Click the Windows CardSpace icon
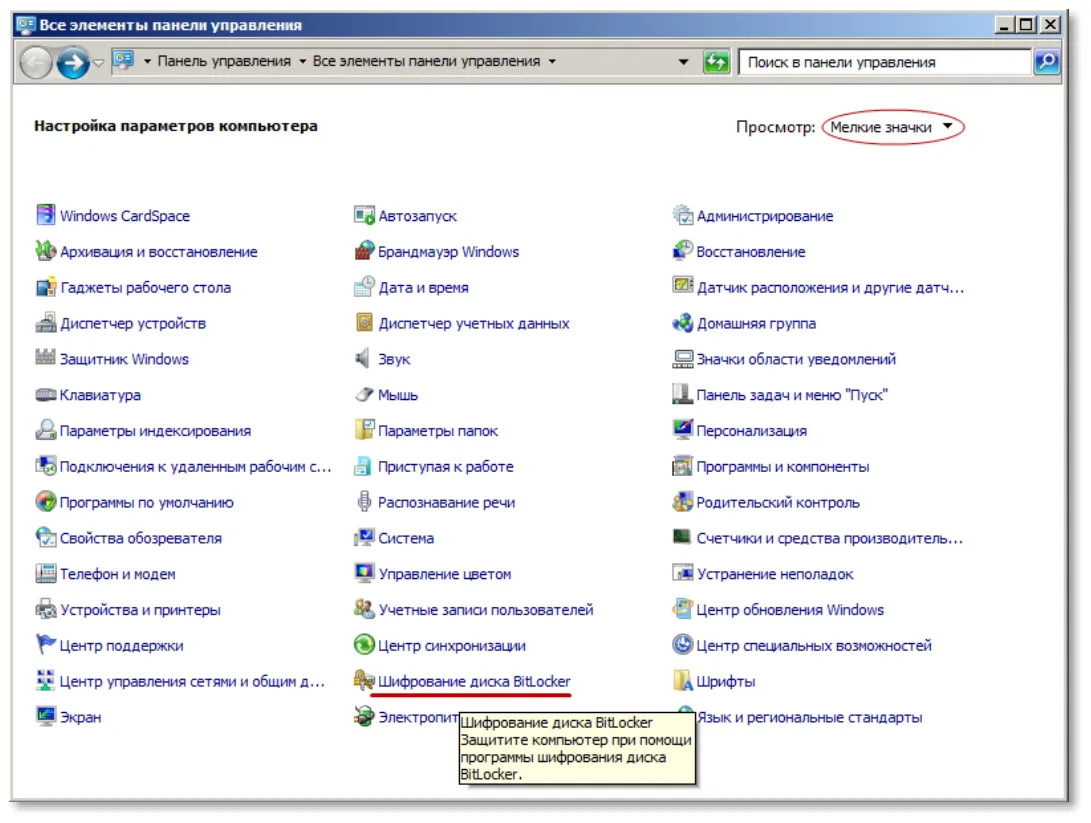 [46, 215]
